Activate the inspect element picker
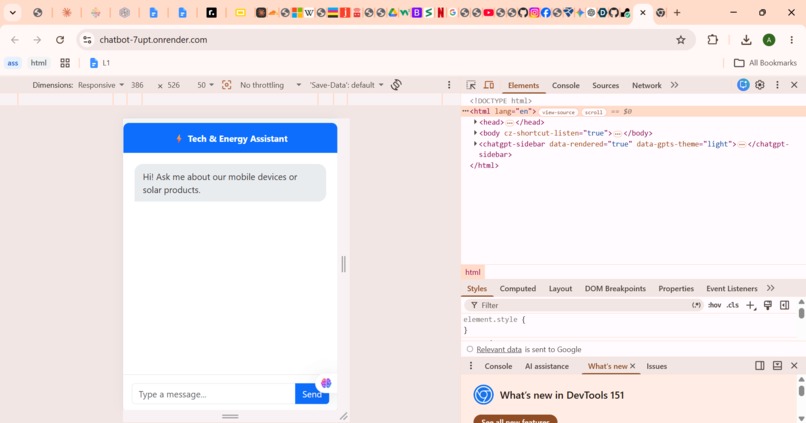 point(471,85)
